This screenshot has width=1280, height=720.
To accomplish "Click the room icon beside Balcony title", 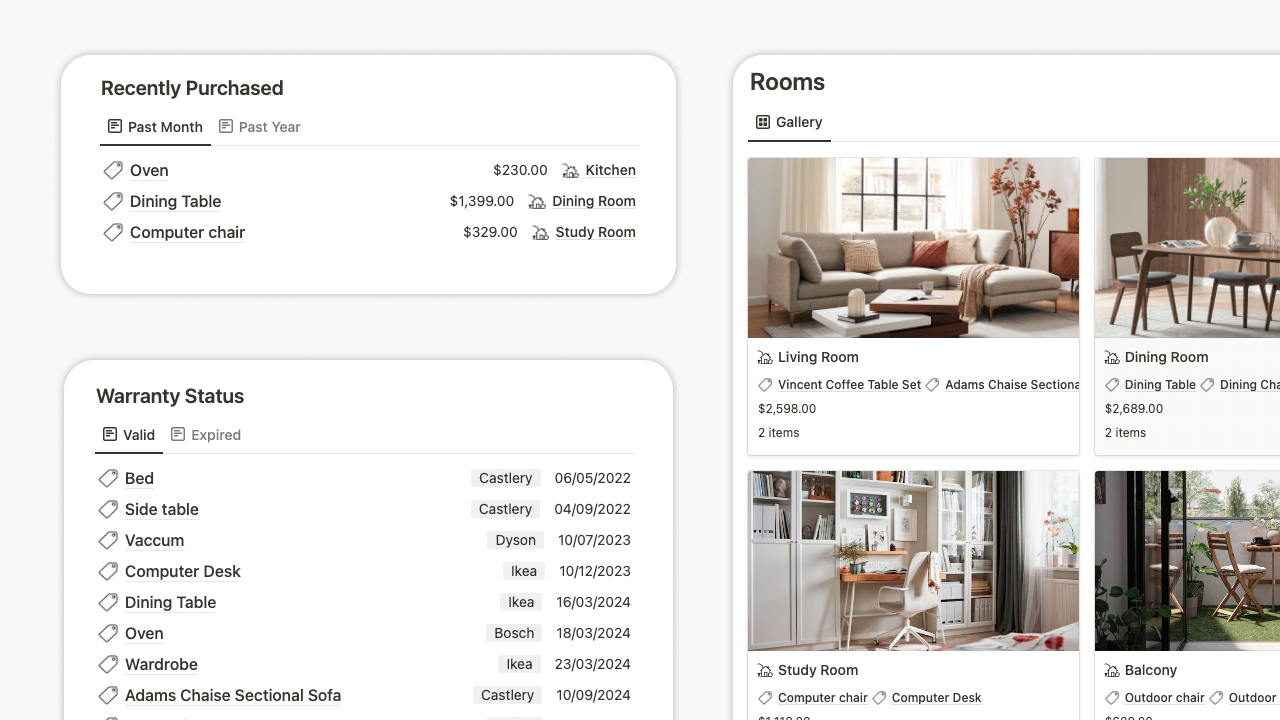I will point(1111,670).
